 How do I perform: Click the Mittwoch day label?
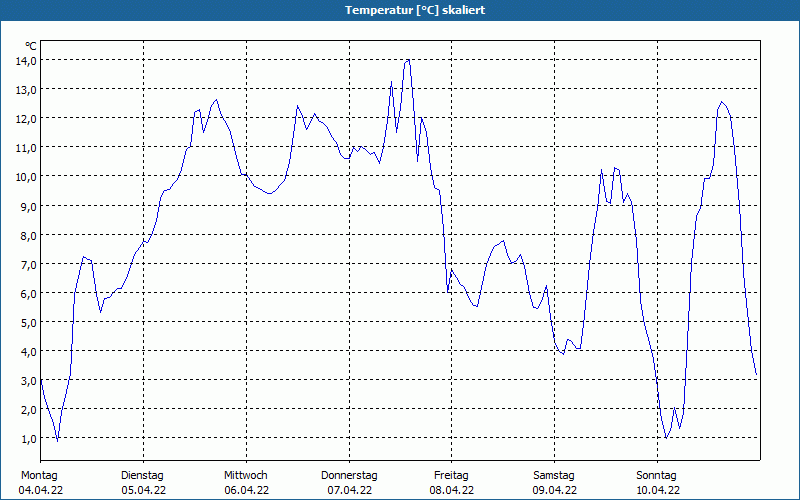pyautogui.click(x=246, y=475)
